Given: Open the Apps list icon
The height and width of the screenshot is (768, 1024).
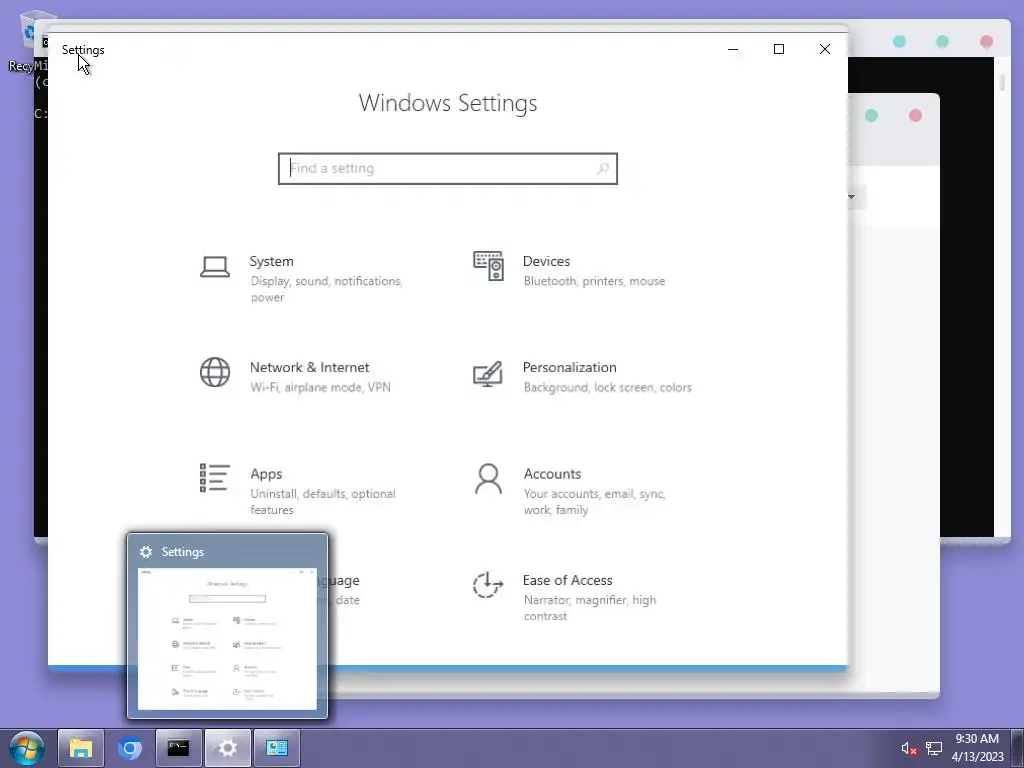Looking at the screenshot, I should click(214, 477).
